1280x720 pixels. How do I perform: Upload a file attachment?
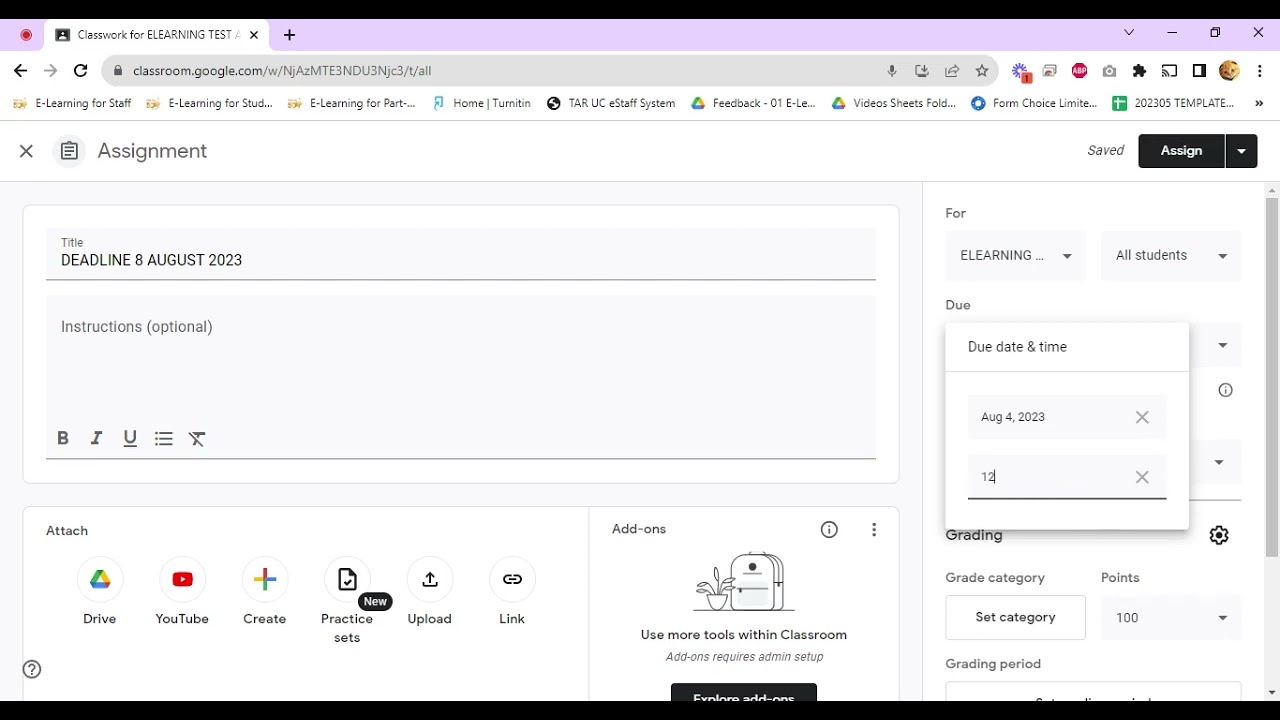point(430,579)
